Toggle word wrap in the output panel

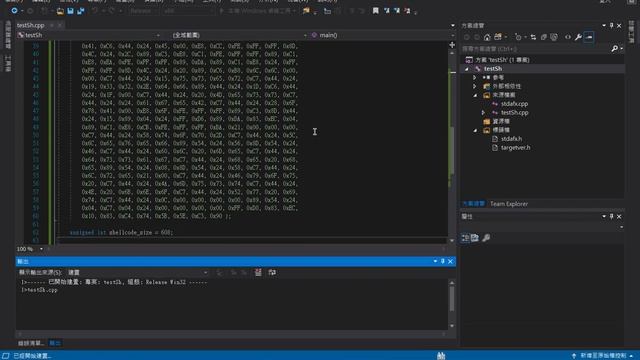(272, 272)
